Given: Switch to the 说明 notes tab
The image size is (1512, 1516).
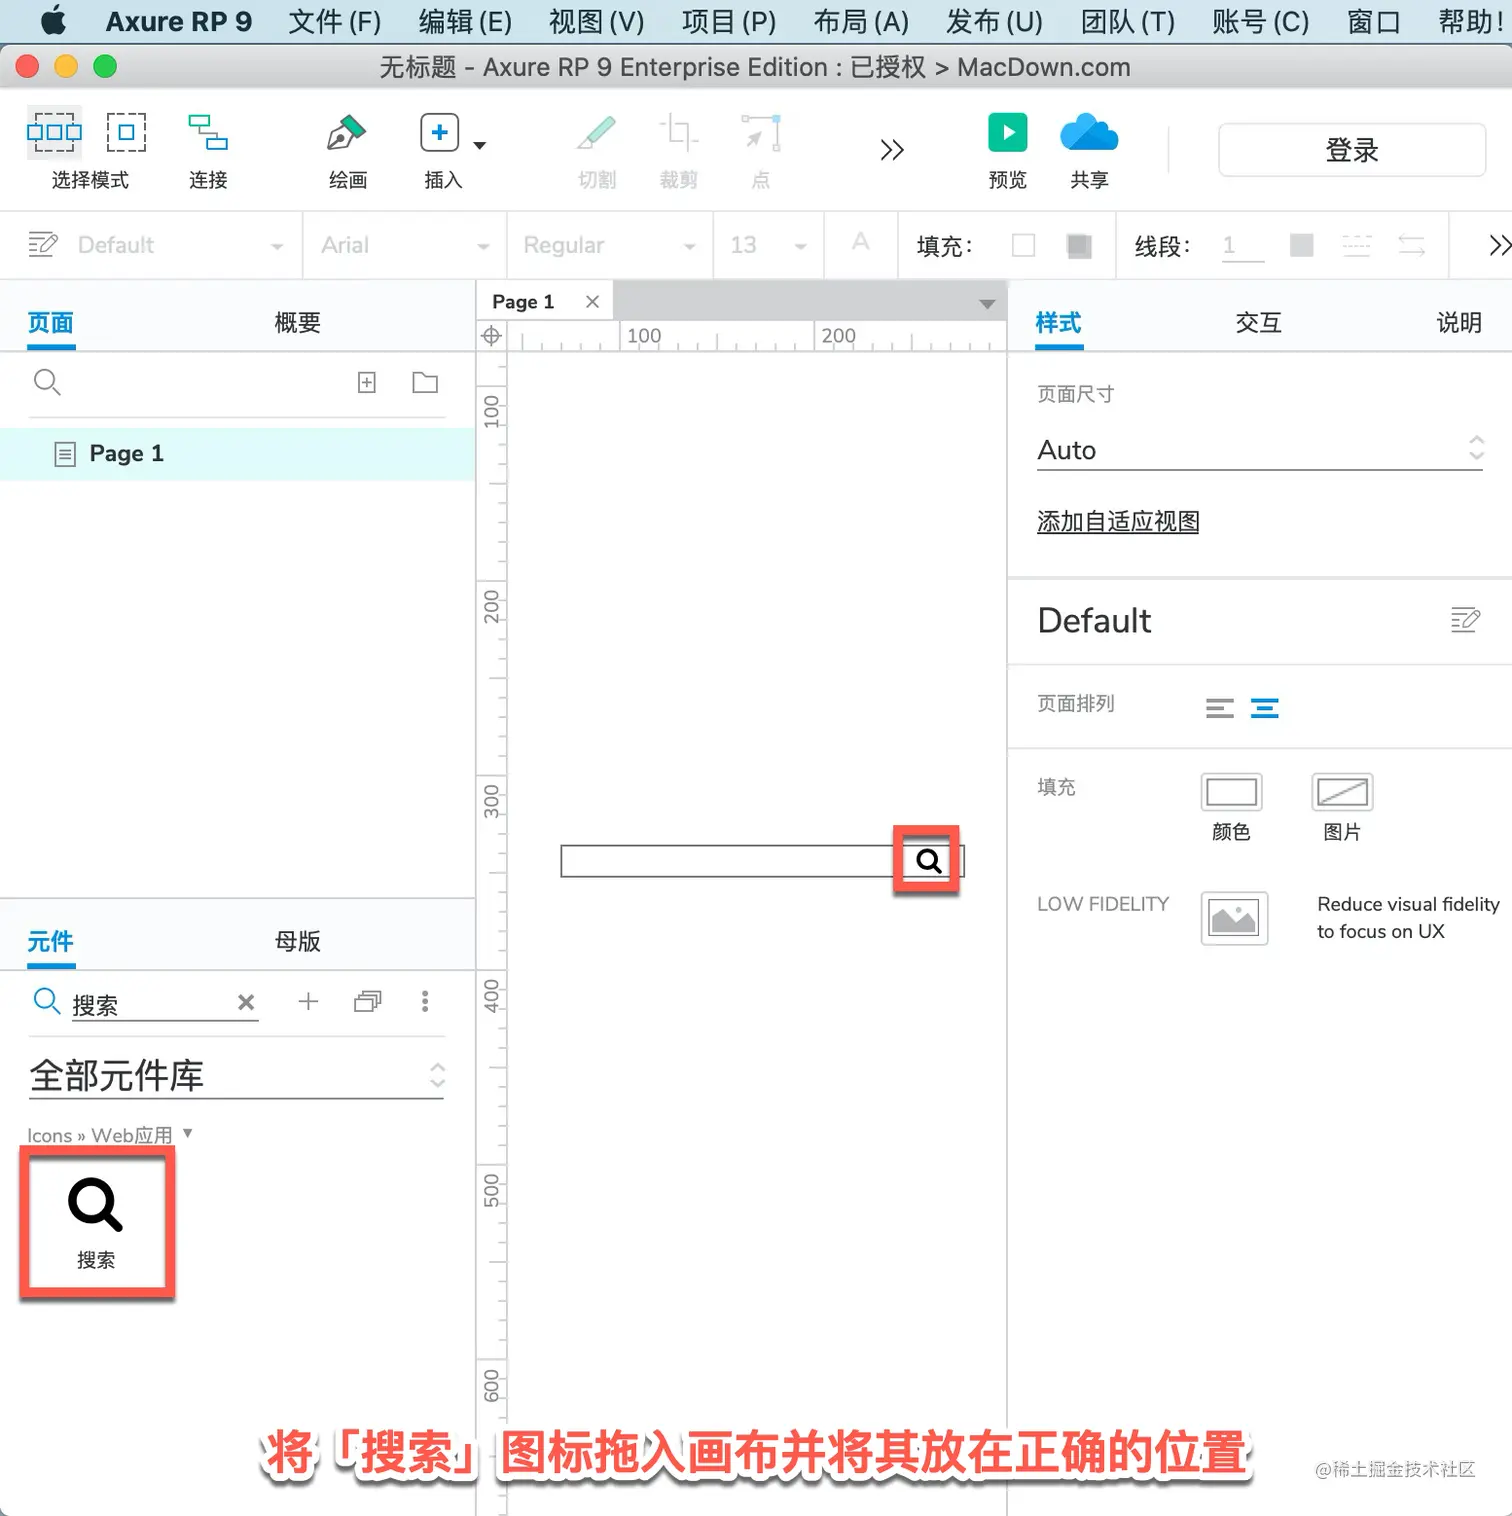Looking at the screenshot, I should coord(1459,323).
